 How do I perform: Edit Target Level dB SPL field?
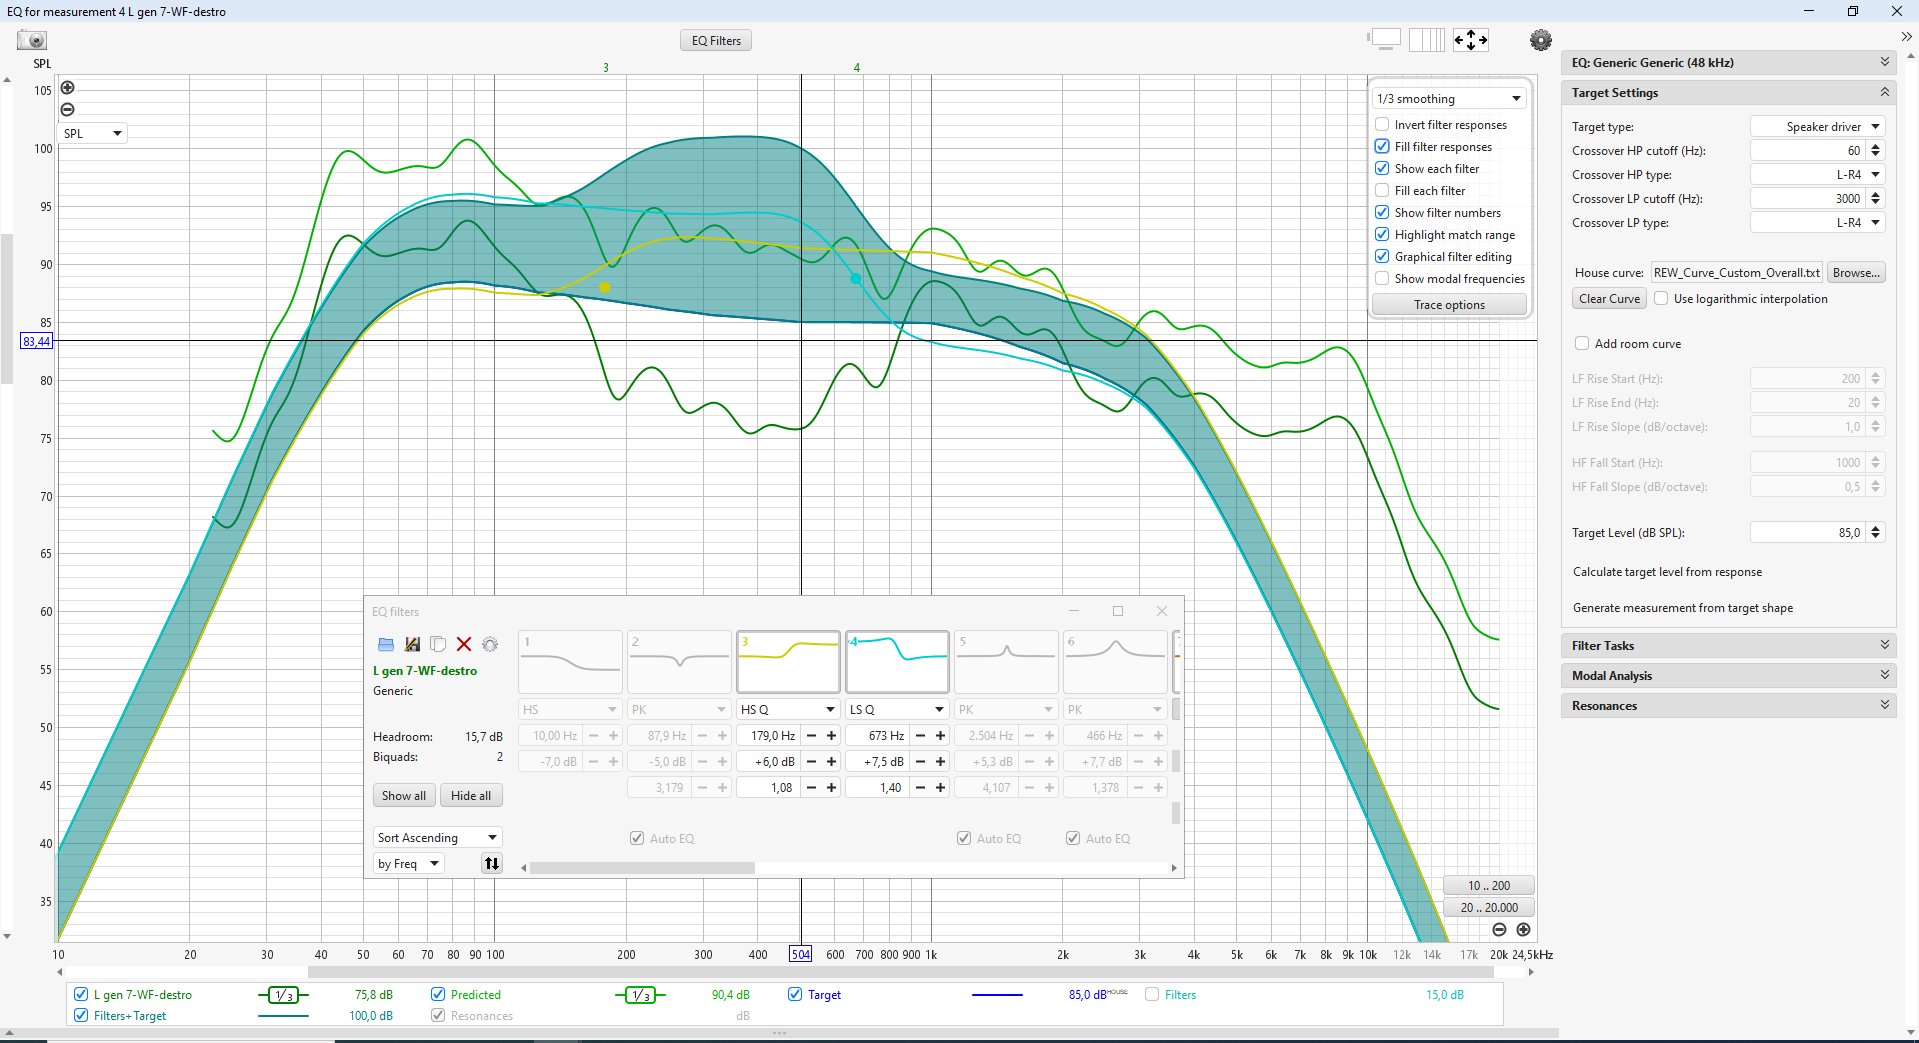coord(1808,532)
